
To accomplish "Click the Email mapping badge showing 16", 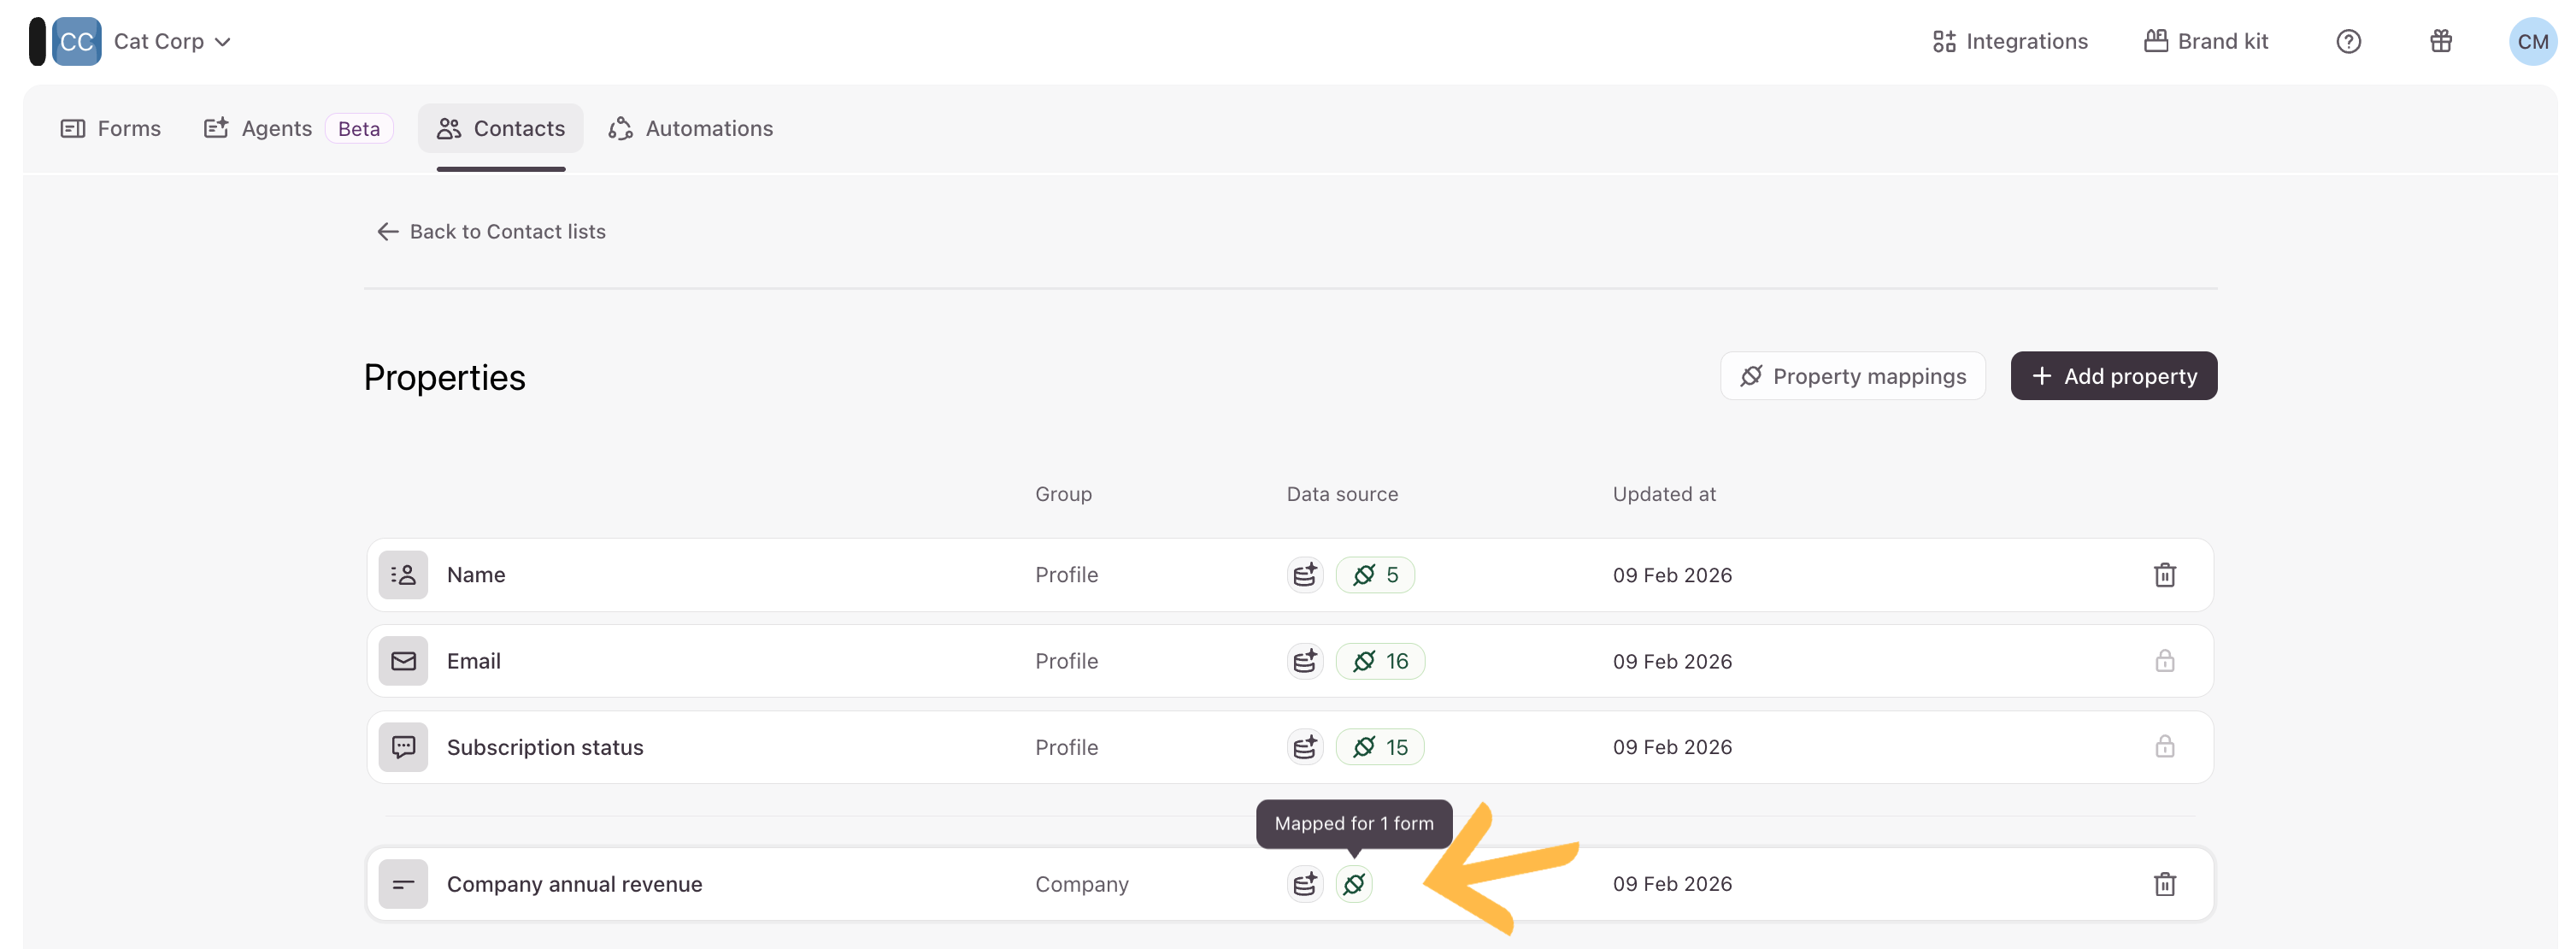I will (1380, 661).
